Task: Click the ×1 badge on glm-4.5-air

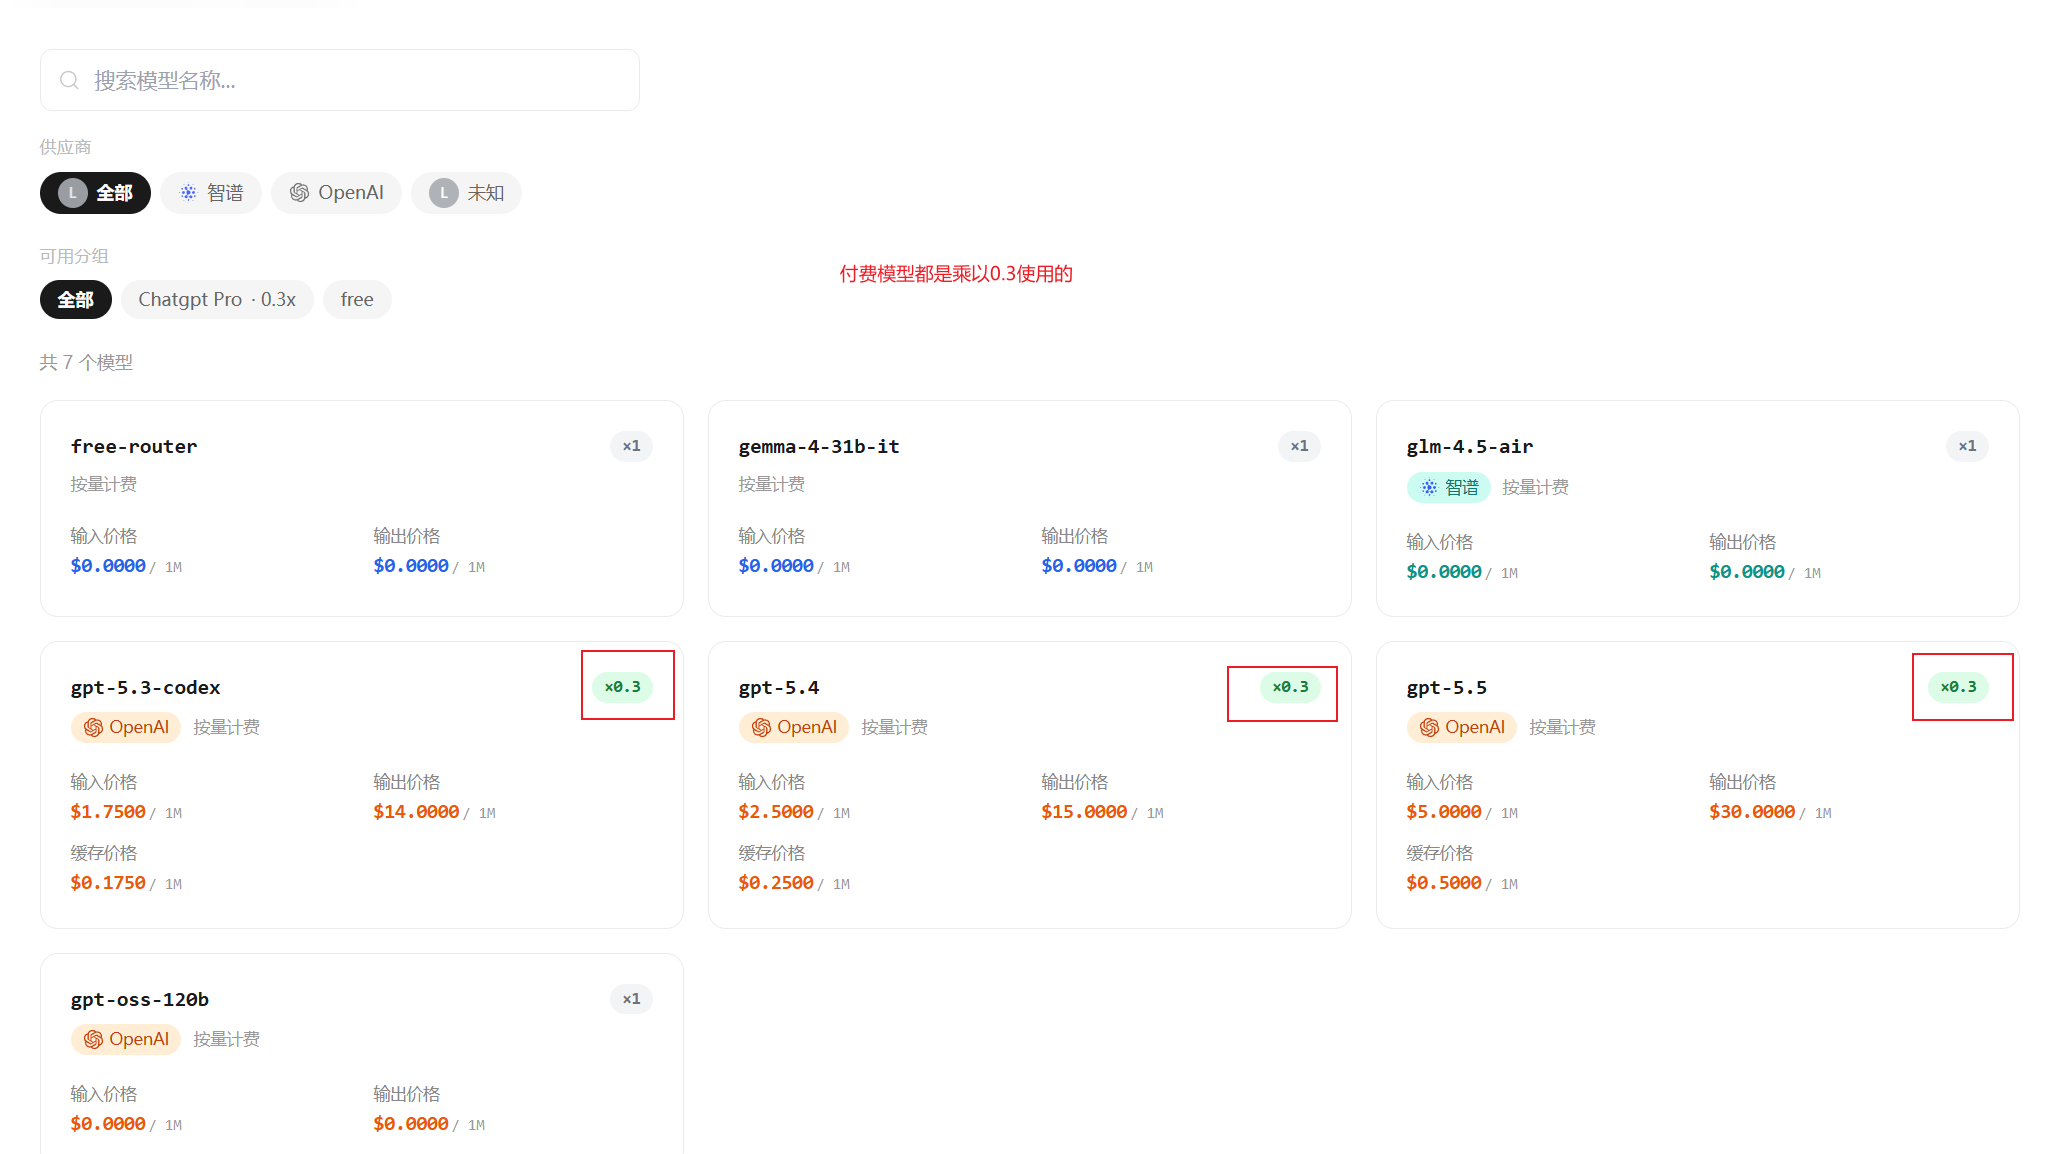Action: coord(1967,446)
